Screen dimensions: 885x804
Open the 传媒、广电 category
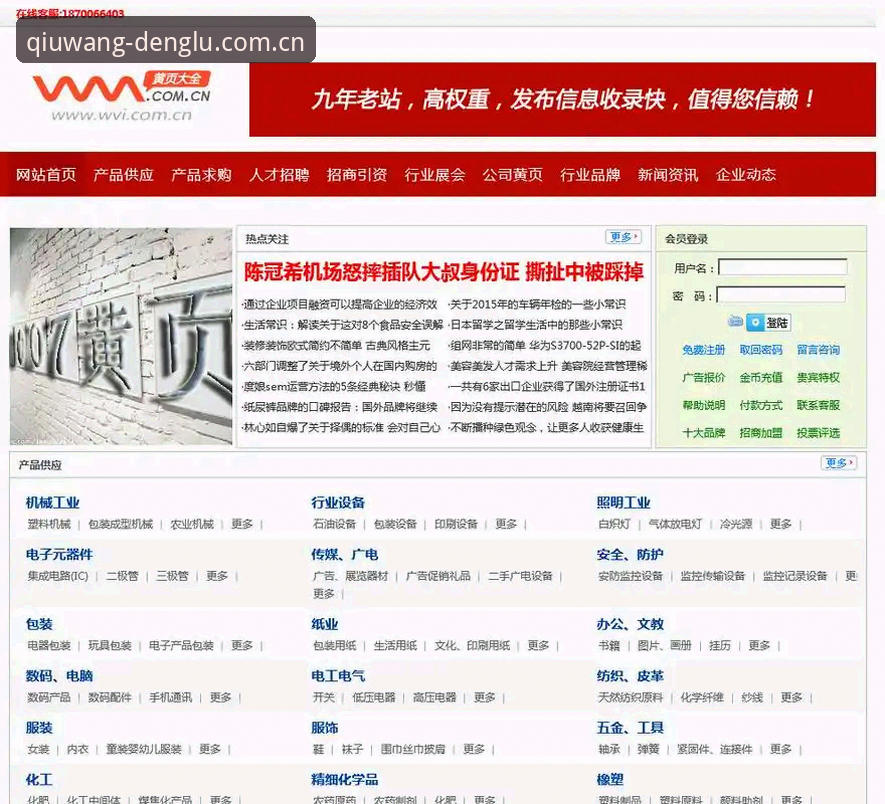pos(344,554)
